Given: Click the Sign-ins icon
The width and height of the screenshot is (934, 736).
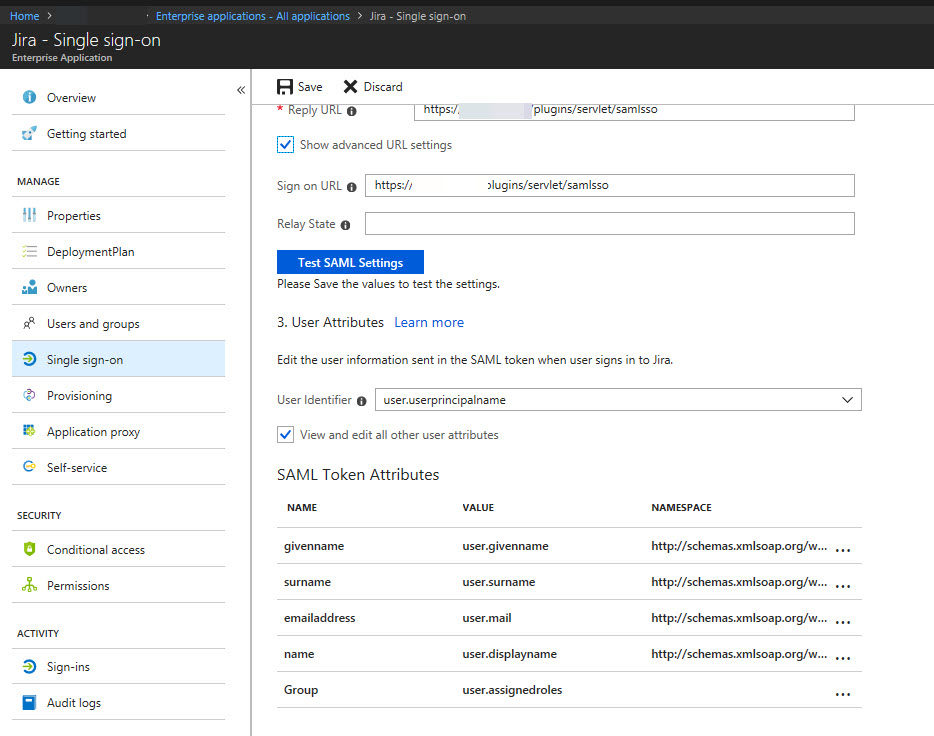Looking at the screenshot, I should pyautogui.click(x=29, y=666).
